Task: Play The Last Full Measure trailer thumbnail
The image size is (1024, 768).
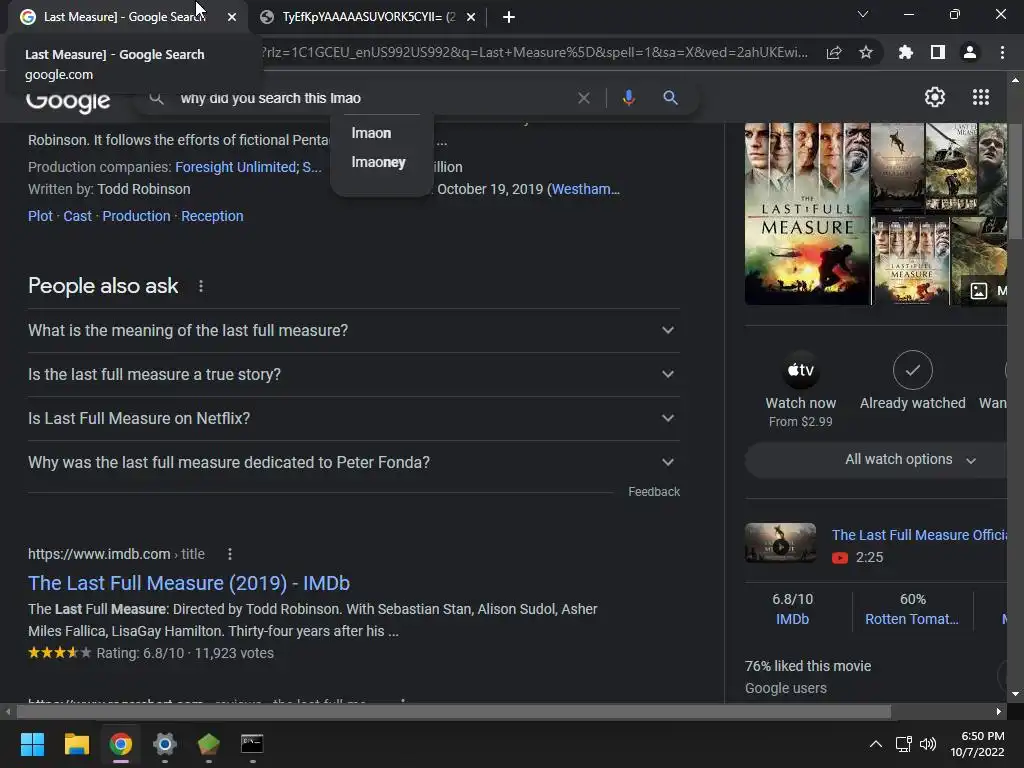Action: point(780,543)
